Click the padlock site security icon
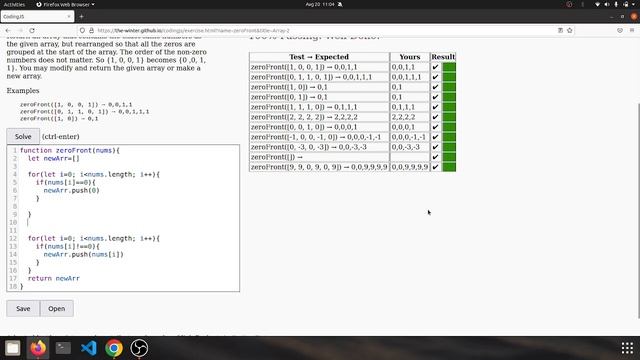Screen dimensions: 640x360 pyautogui.click(x=91, y=31)
